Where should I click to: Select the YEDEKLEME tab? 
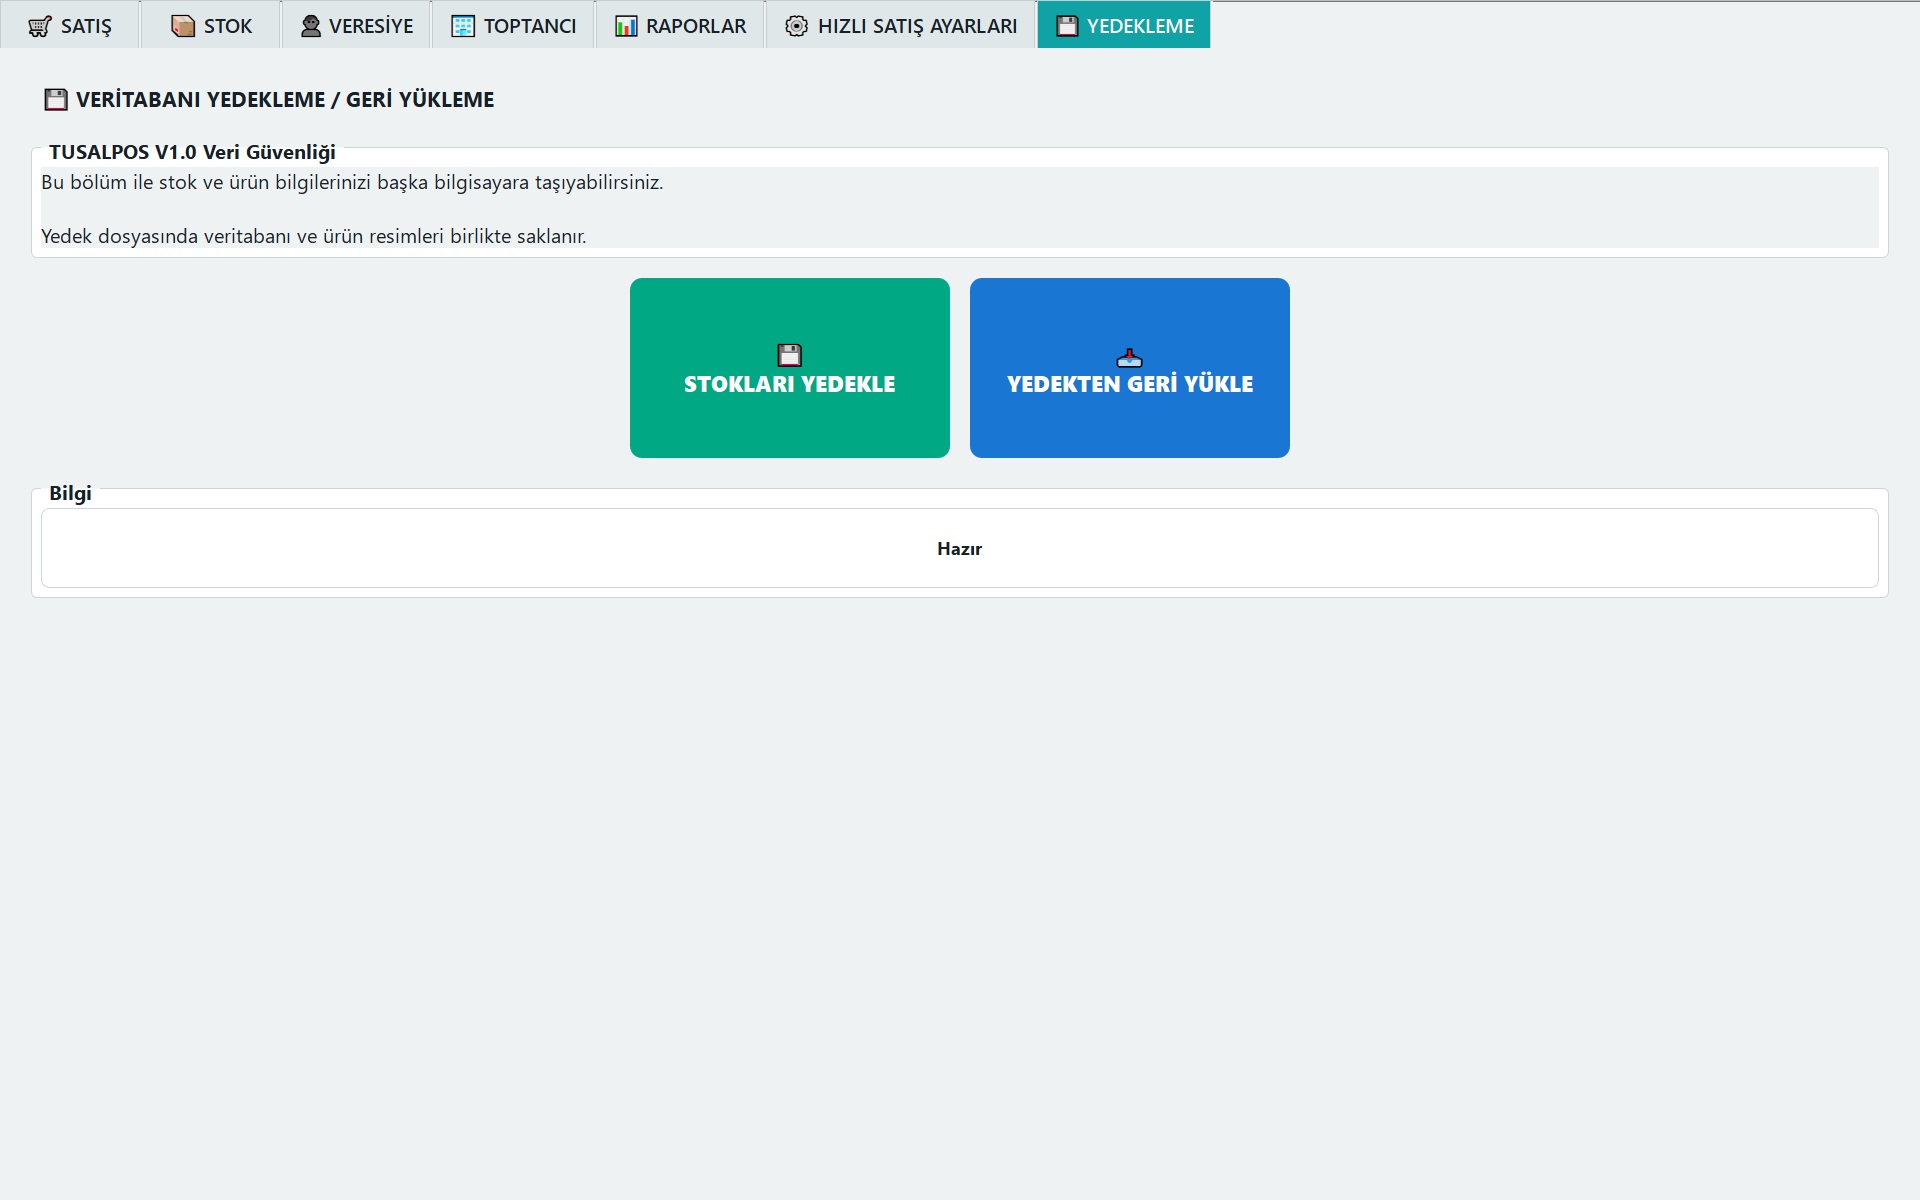[1124, 25]
